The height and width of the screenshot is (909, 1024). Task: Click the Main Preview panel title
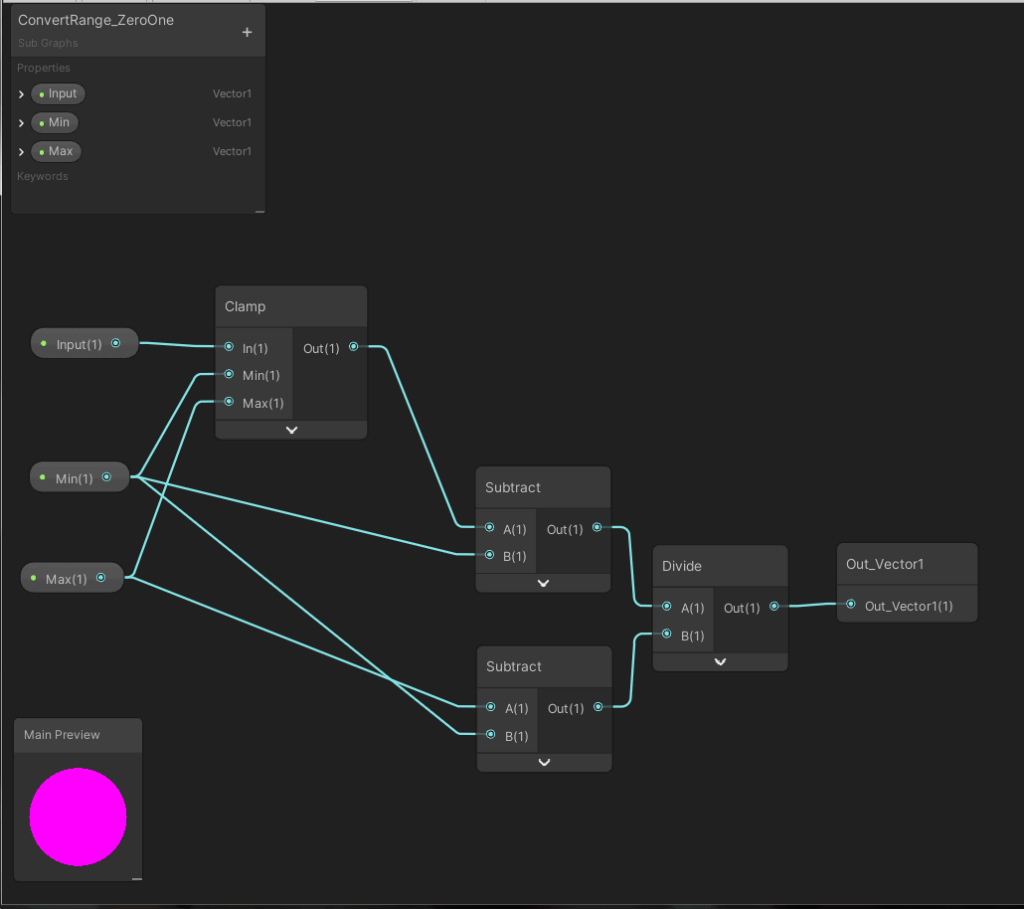(62, 735)
